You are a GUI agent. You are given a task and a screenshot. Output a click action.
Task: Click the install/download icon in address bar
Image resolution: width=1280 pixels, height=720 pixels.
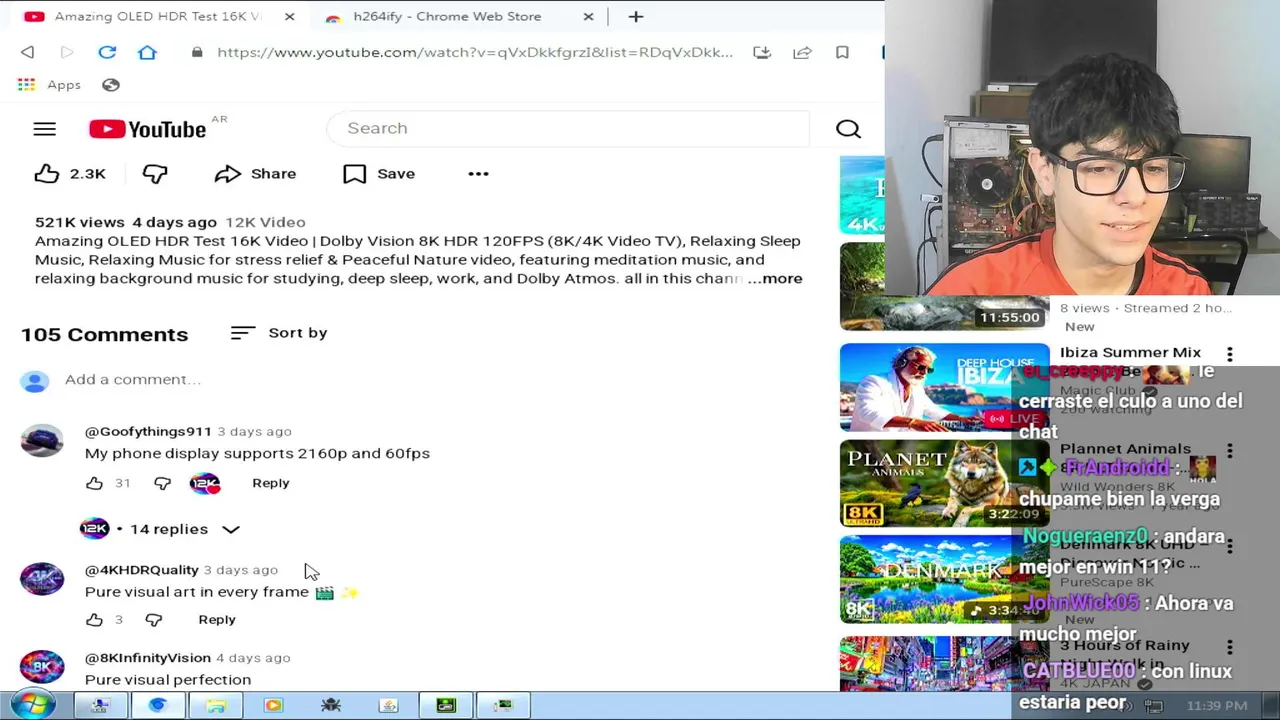762,52
